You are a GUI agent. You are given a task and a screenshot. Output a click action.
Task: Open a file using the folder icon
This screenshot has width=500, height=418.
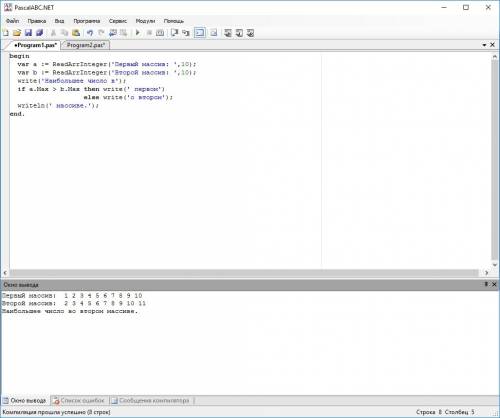17,33
